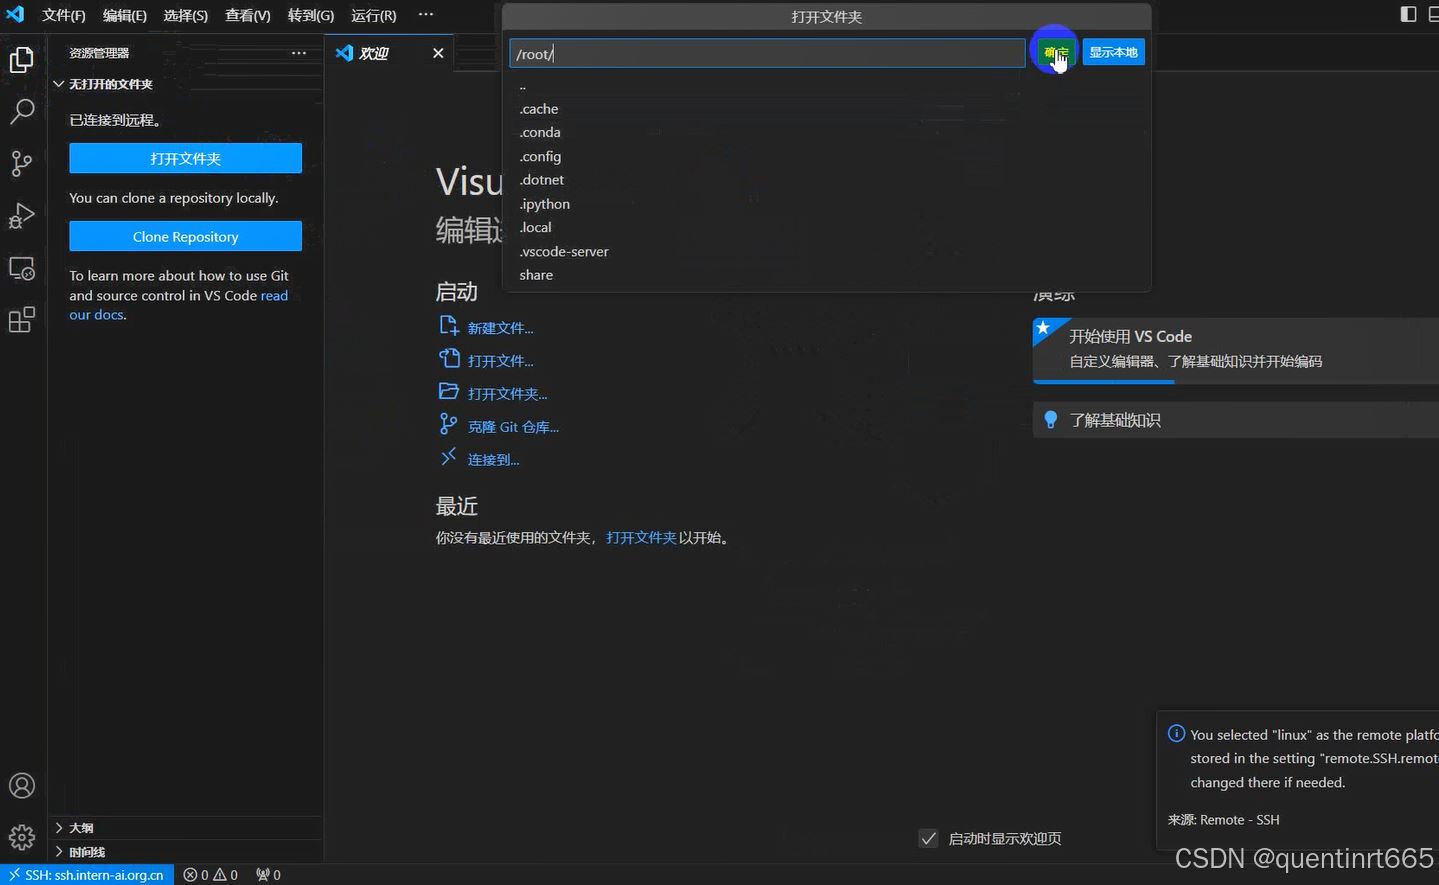The height and width of the screenshot is (885, 1439).
Task: Click Open Folder link in Recent section
Action: [641, 538]
